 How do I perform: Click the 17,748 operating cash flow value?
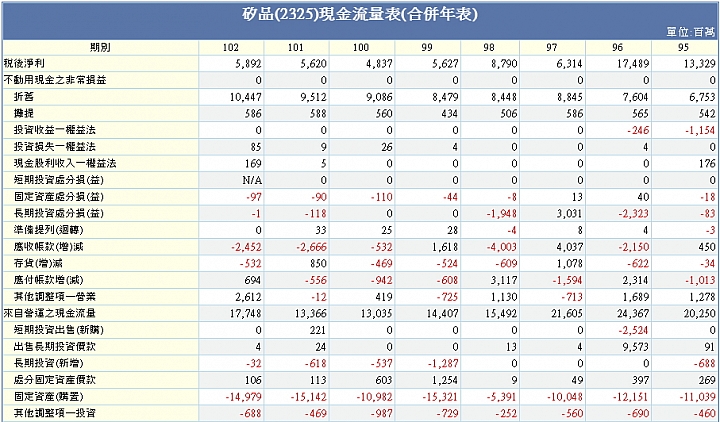pyautogui.click(x=246, y=314)
